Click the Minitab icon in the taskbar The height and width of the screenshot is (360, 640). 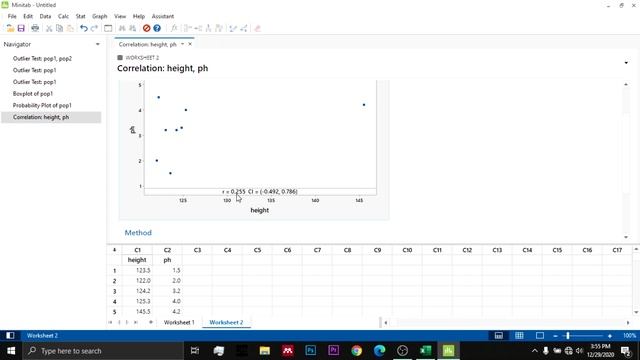448,351
